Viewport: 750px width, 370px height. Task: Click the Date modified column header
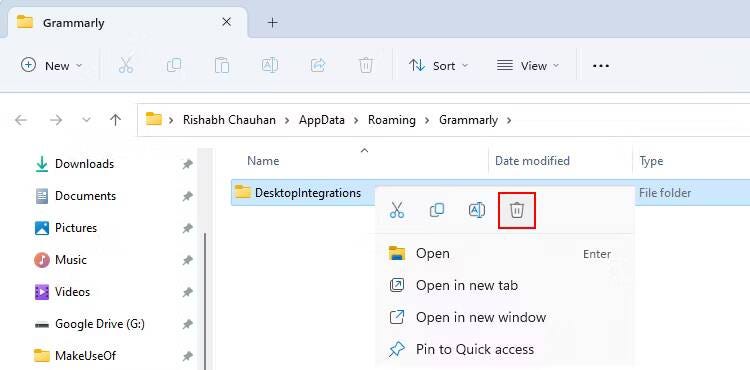pos(532,161)
